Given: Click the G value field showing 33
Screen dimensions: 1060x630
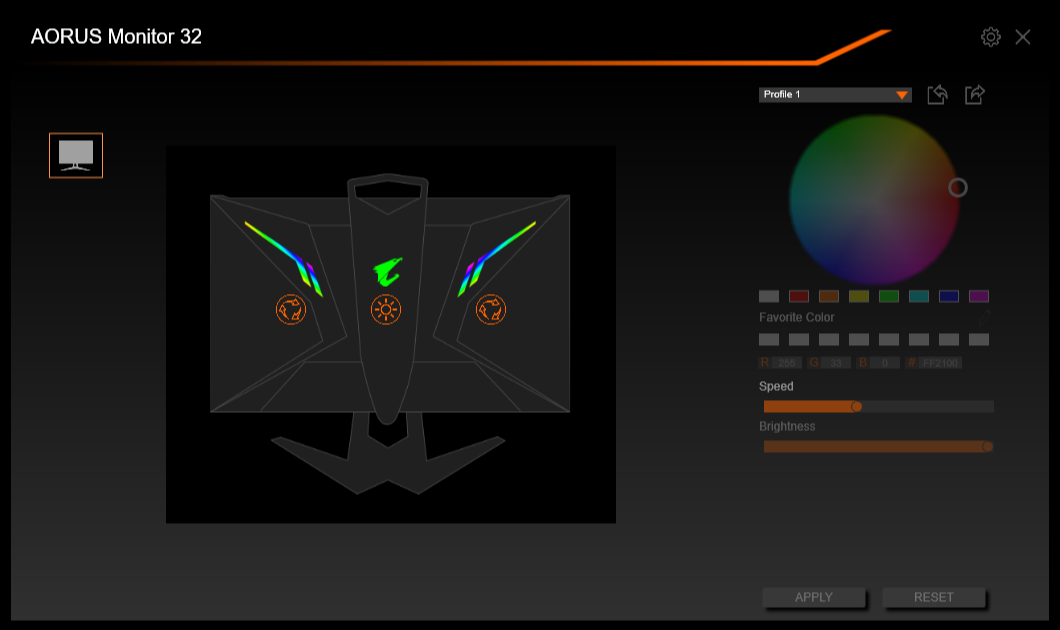Looking at the screenshot, I should pyautogui.click(x=836, y=363).
